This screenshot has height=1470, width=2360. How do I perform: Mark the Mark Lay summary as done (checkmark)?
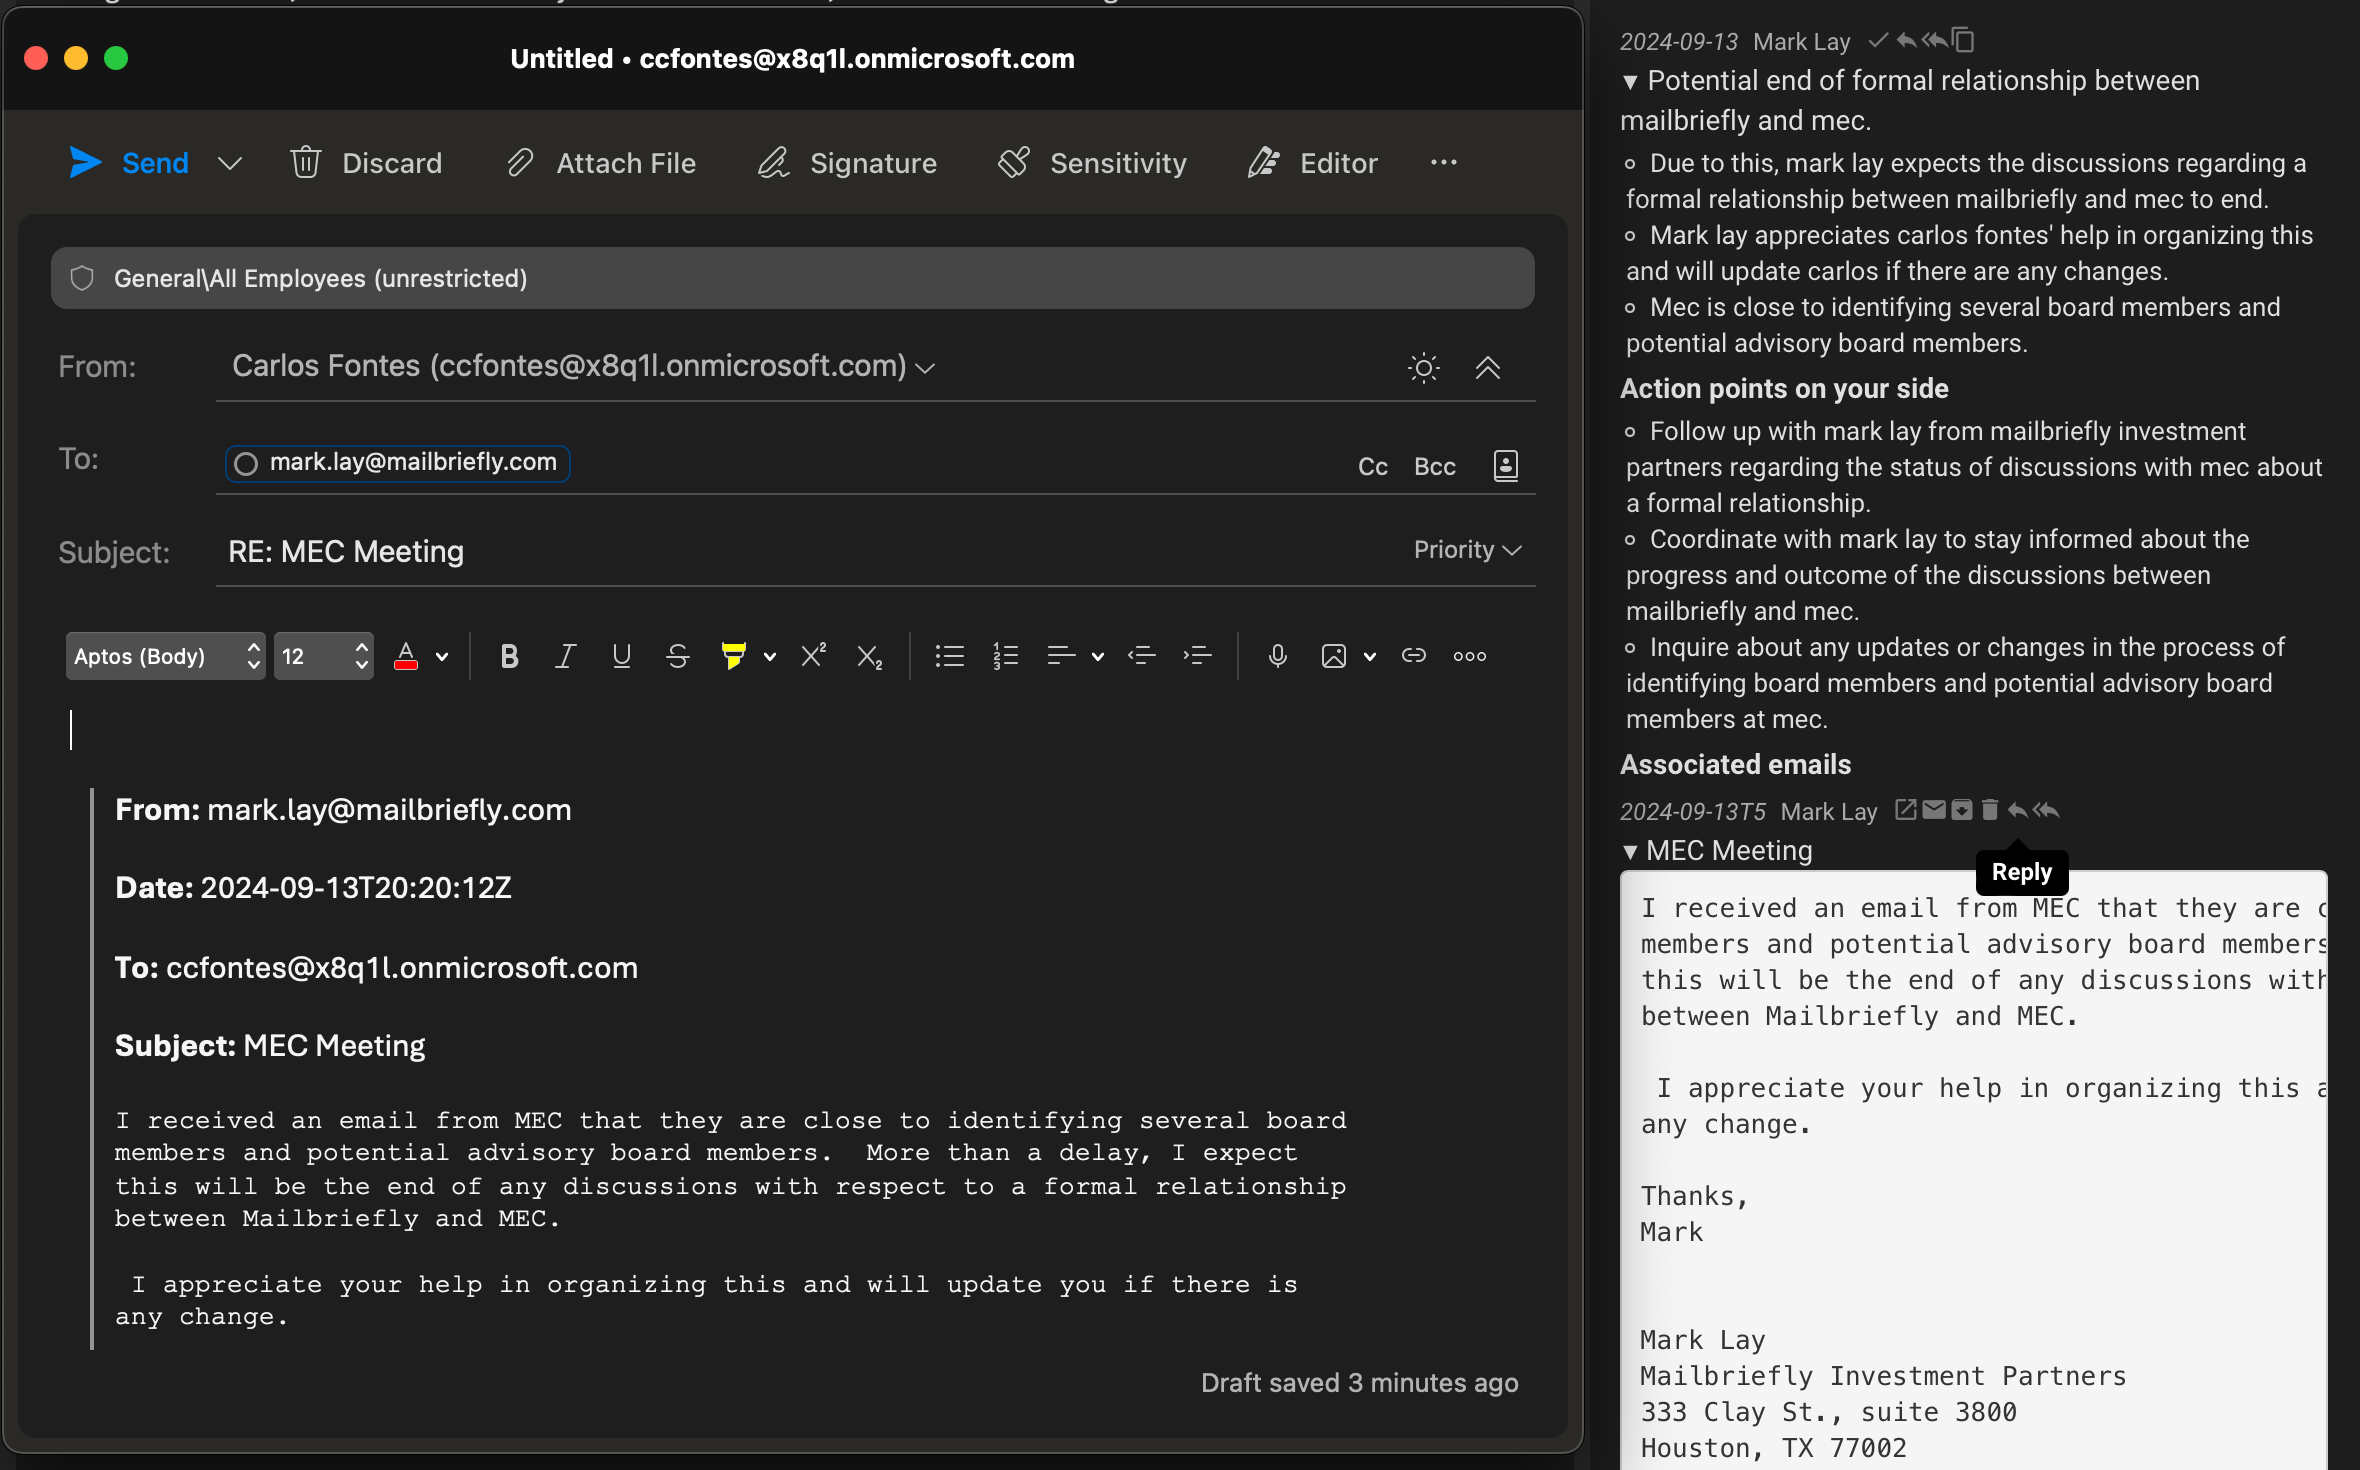(1878, 40)
